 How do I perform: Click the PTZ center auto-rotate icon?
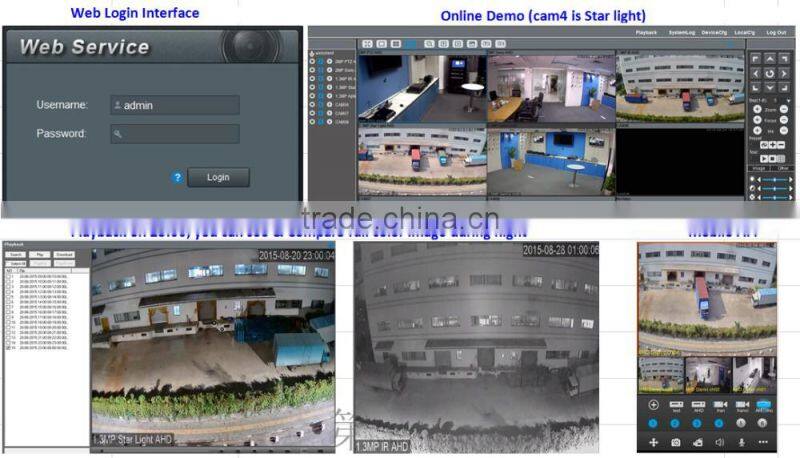point(769,74)
